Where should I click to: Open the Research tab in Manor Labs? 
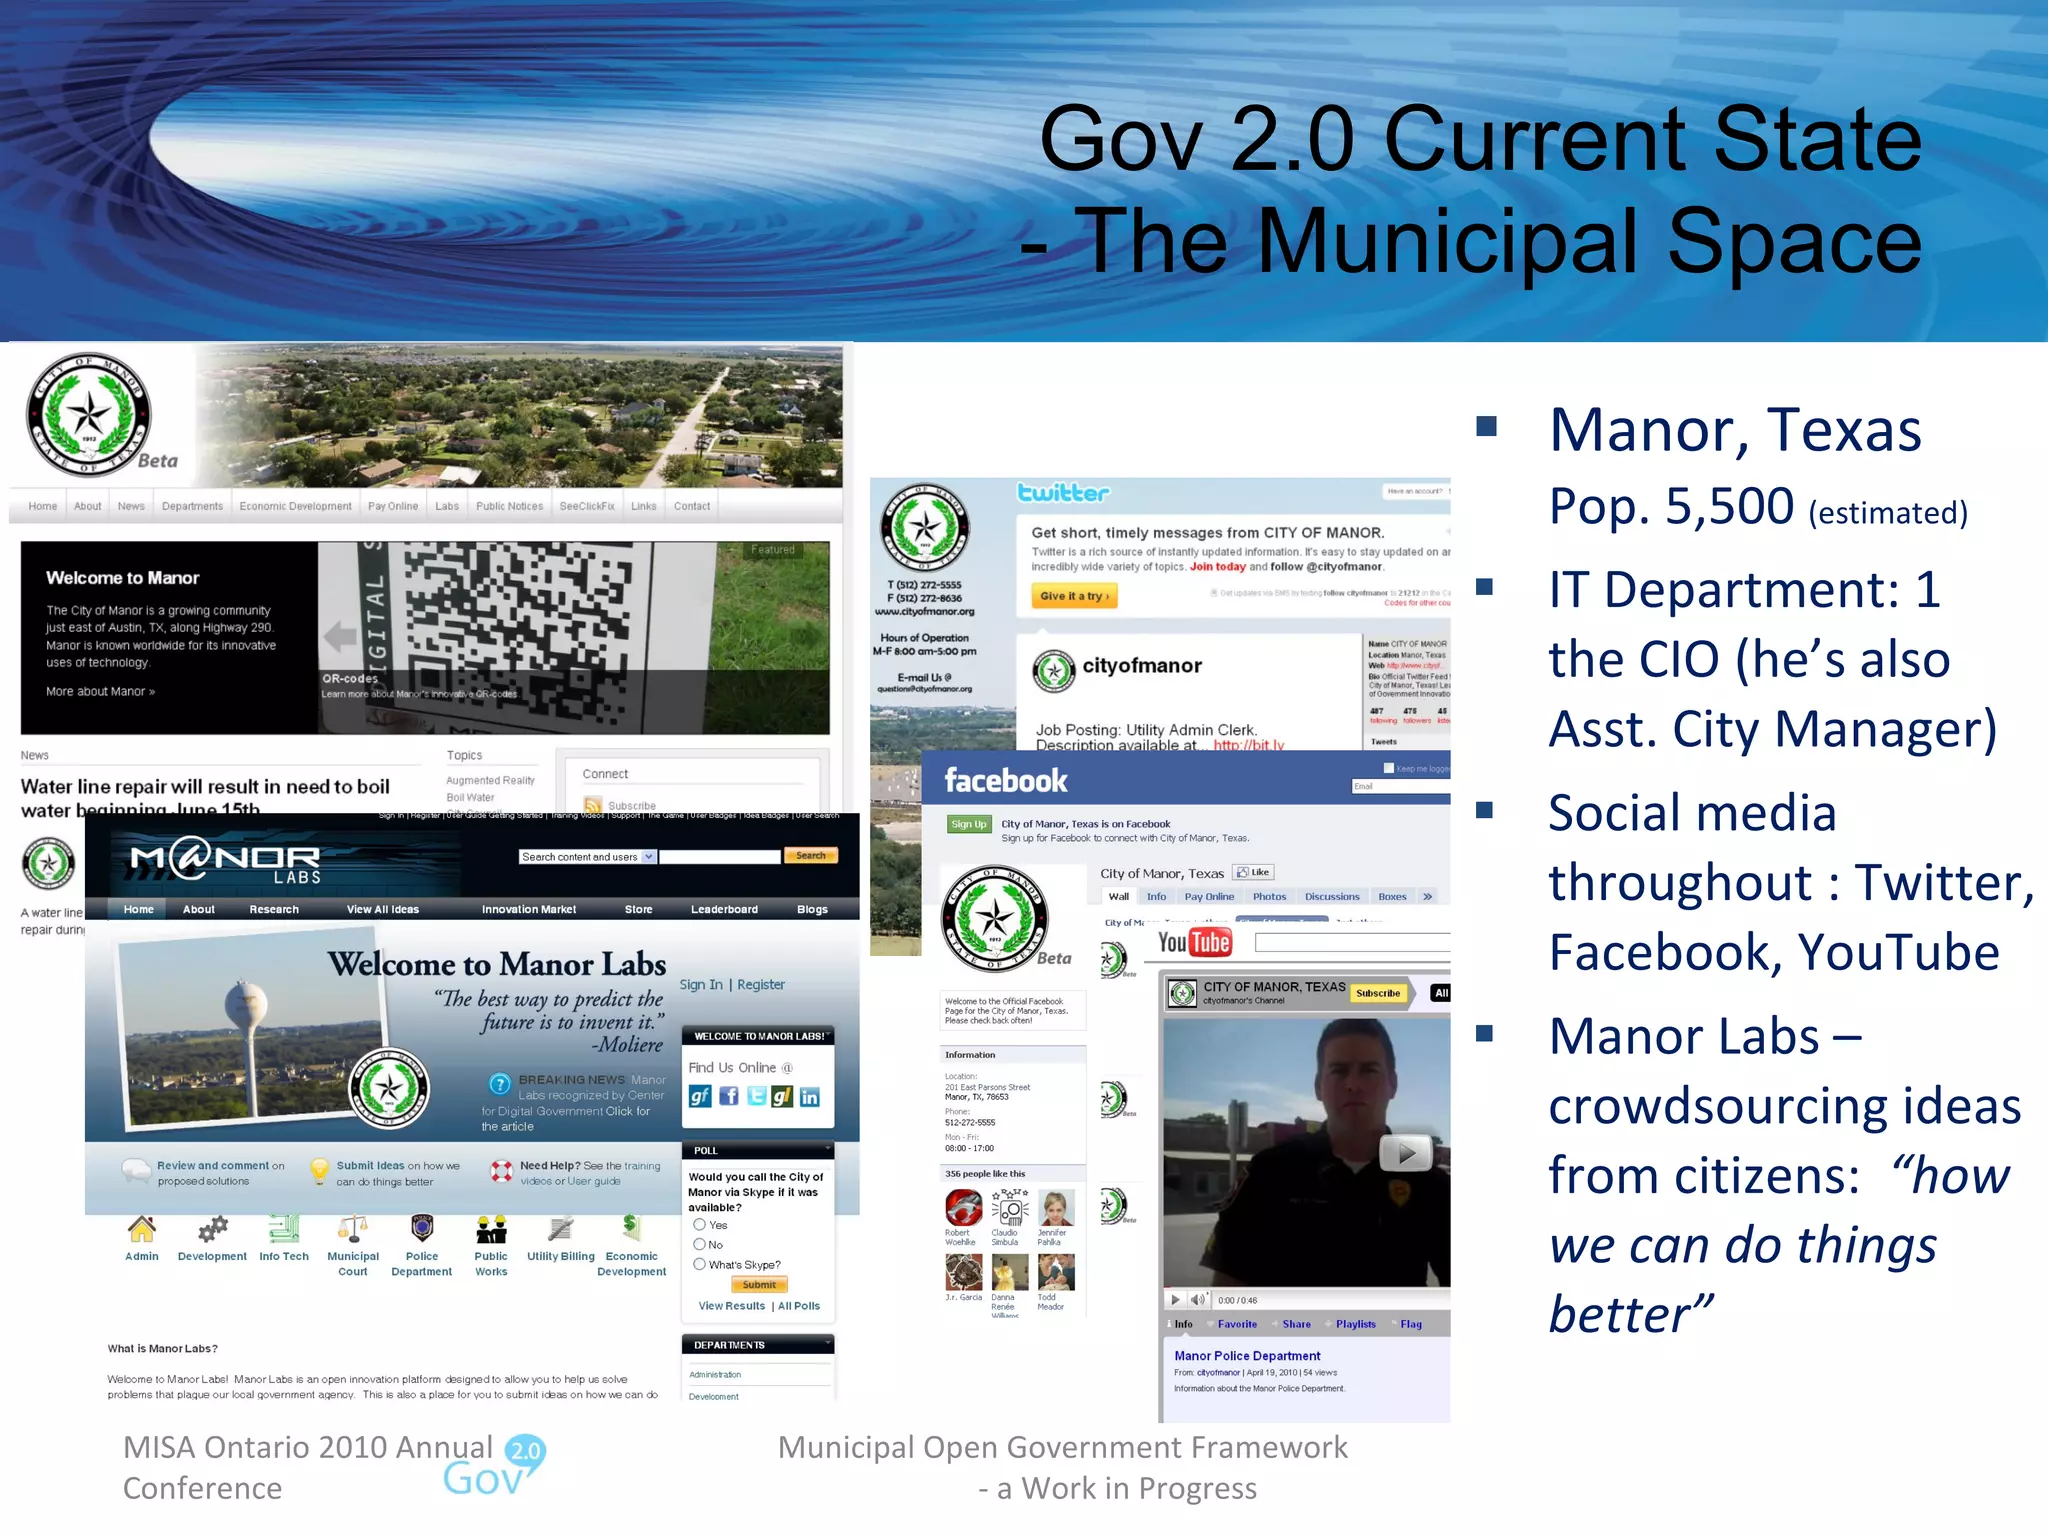click(x=274, y=909)
